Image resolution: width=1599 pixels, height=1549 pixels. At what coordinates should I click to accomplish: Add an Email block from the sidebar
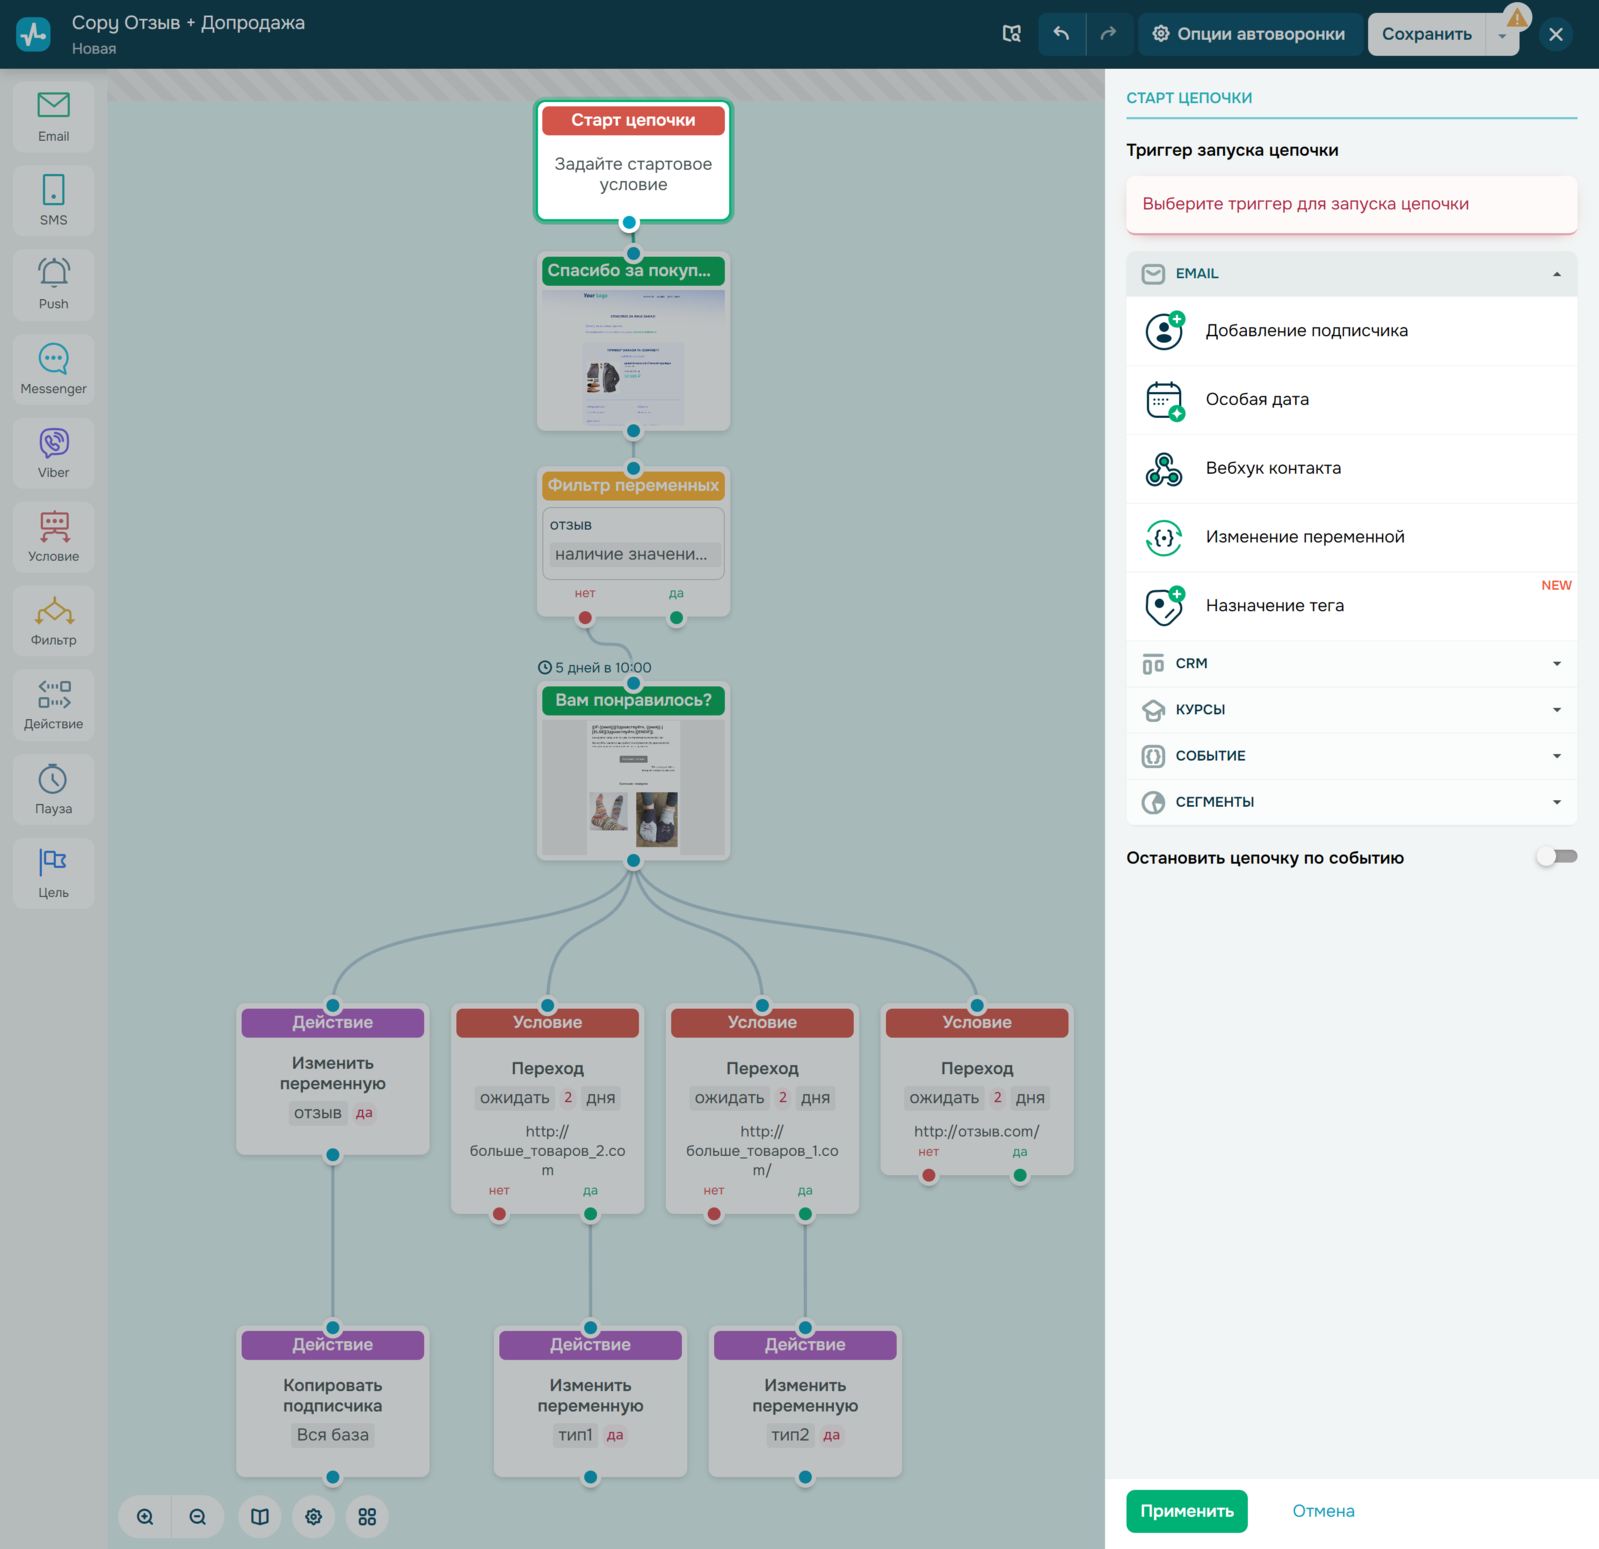(54, 117)
